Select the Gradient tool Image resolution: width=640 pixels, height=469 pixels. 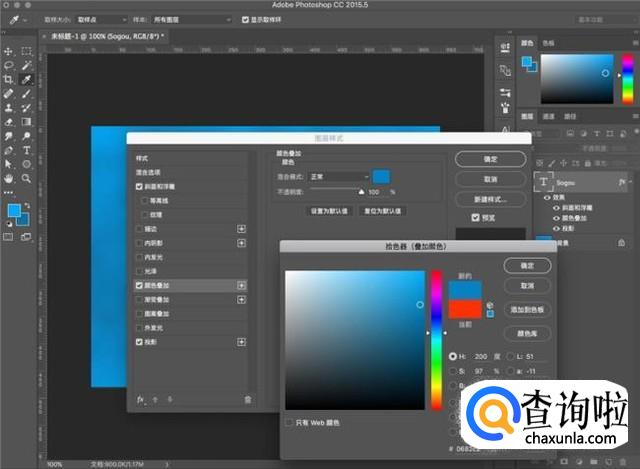27,122
